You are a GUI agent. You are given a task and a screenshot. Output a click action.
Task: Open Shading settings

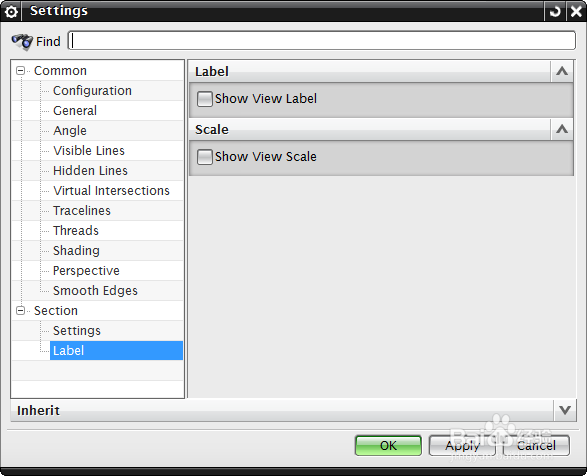pyautogui.click(x=76, y=251)
